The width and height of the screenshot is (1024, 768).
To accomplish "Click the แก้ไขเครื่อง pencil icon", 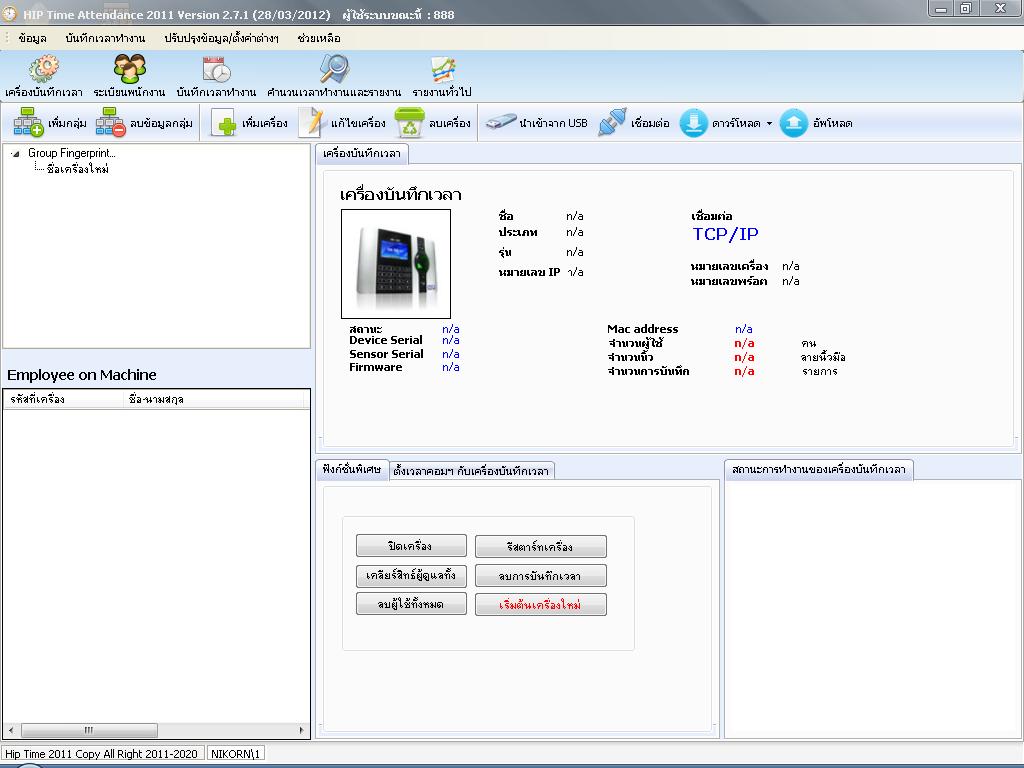I will point(311,123).
